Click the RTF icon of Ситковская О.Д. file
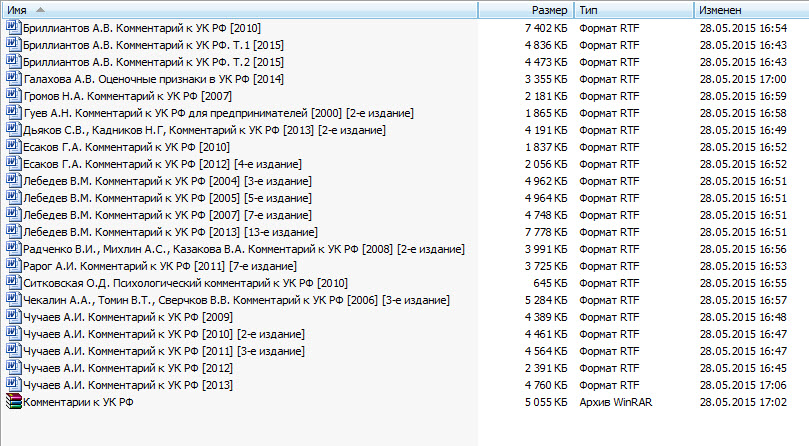 click(13, 283)
